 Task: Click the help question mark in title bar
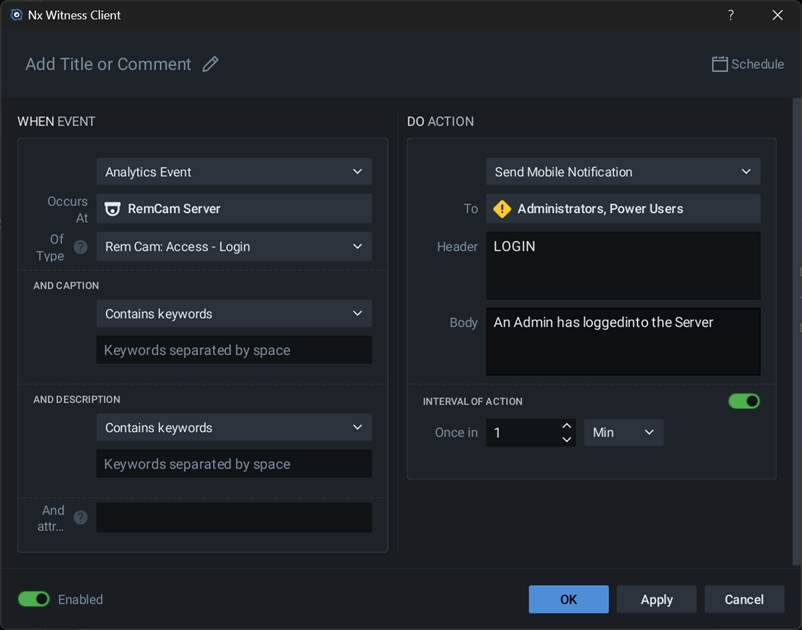730,15
